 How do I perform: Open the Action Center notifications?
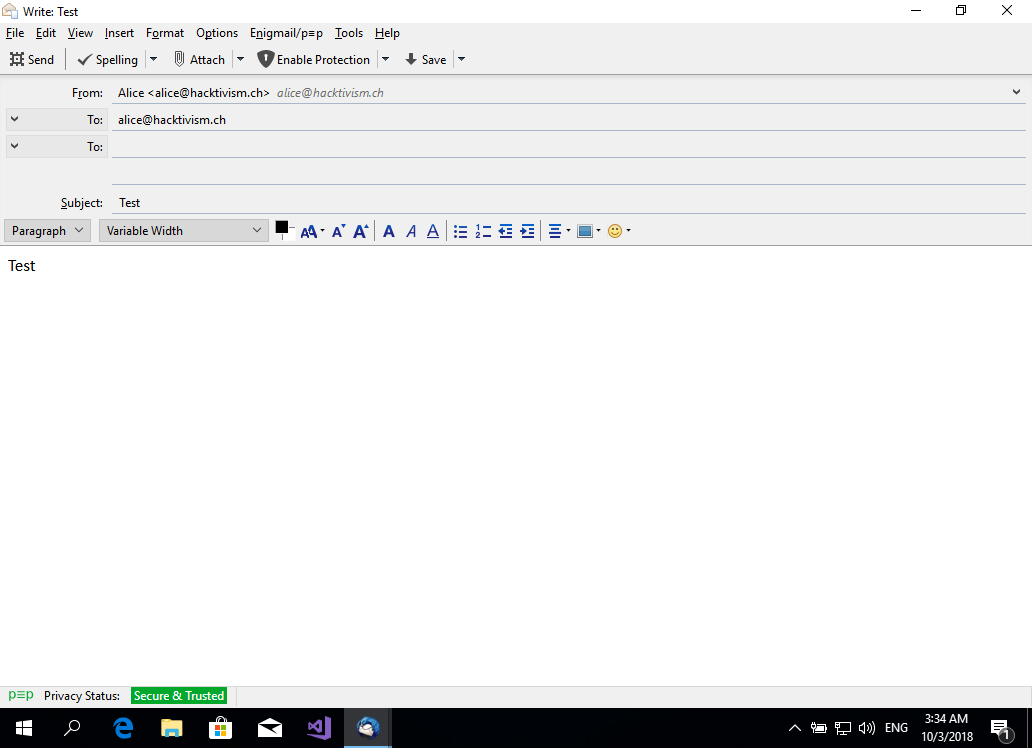point(1002,728)
